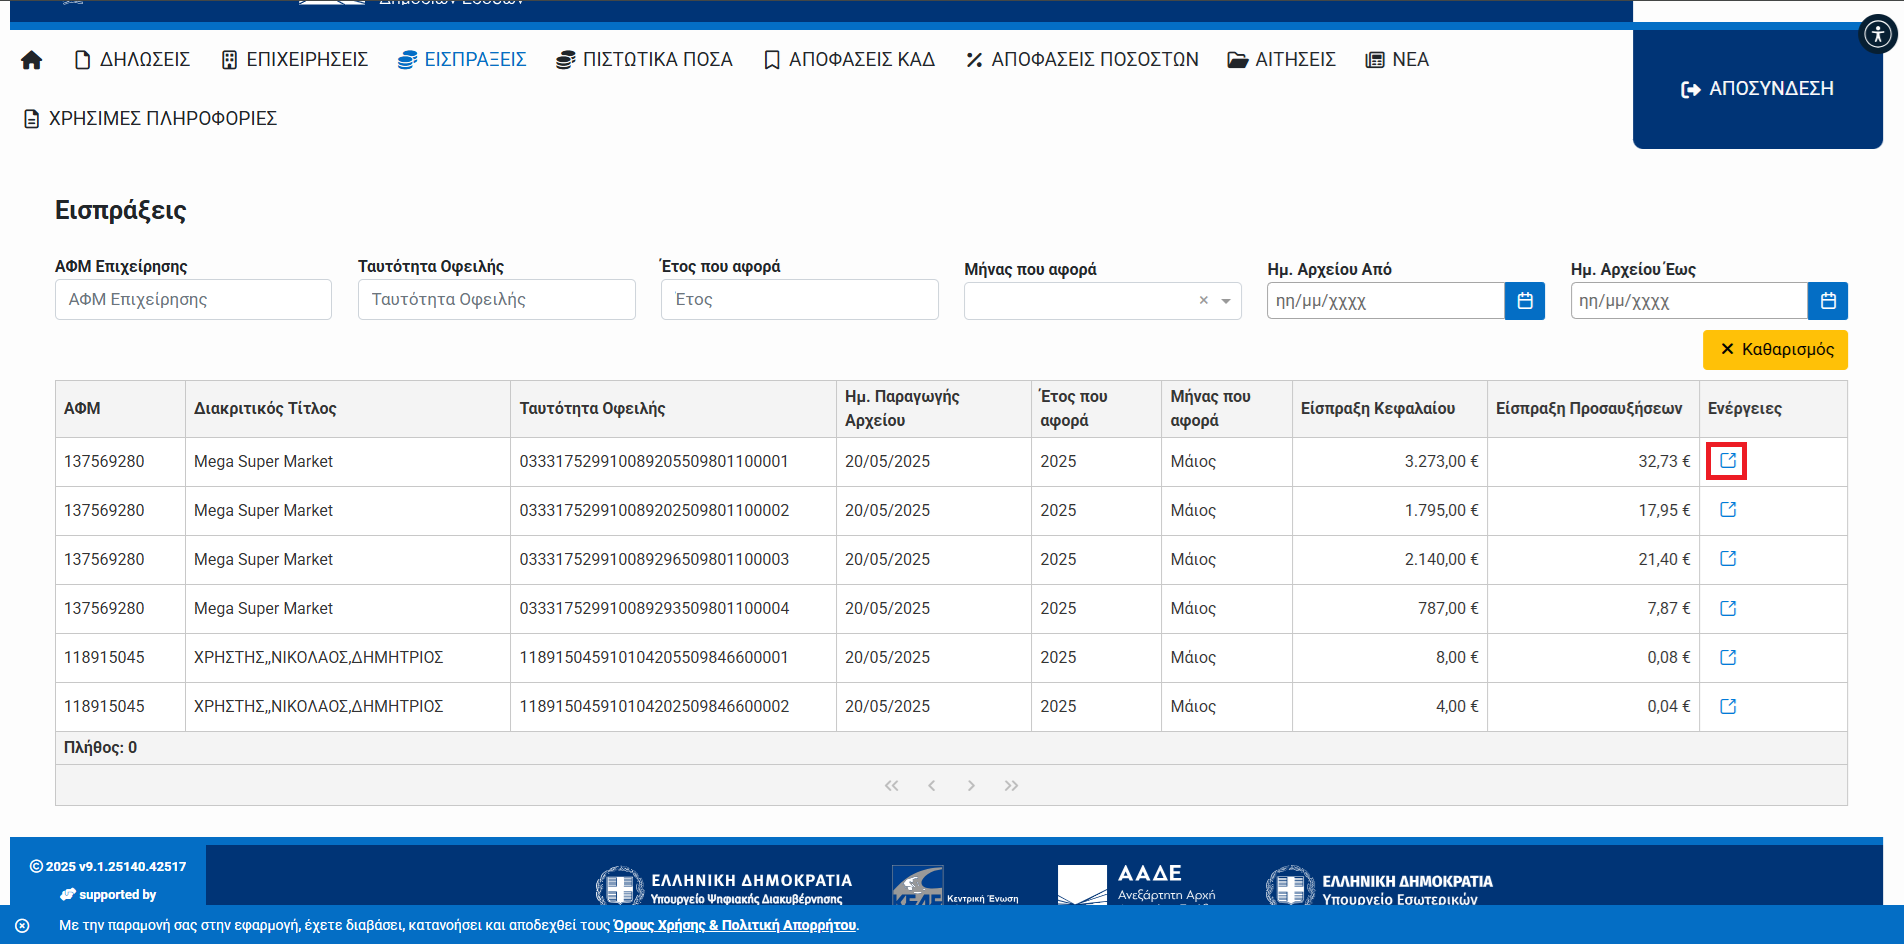Open action icon for row 1.795,00 €

(x=1728, y=510)
